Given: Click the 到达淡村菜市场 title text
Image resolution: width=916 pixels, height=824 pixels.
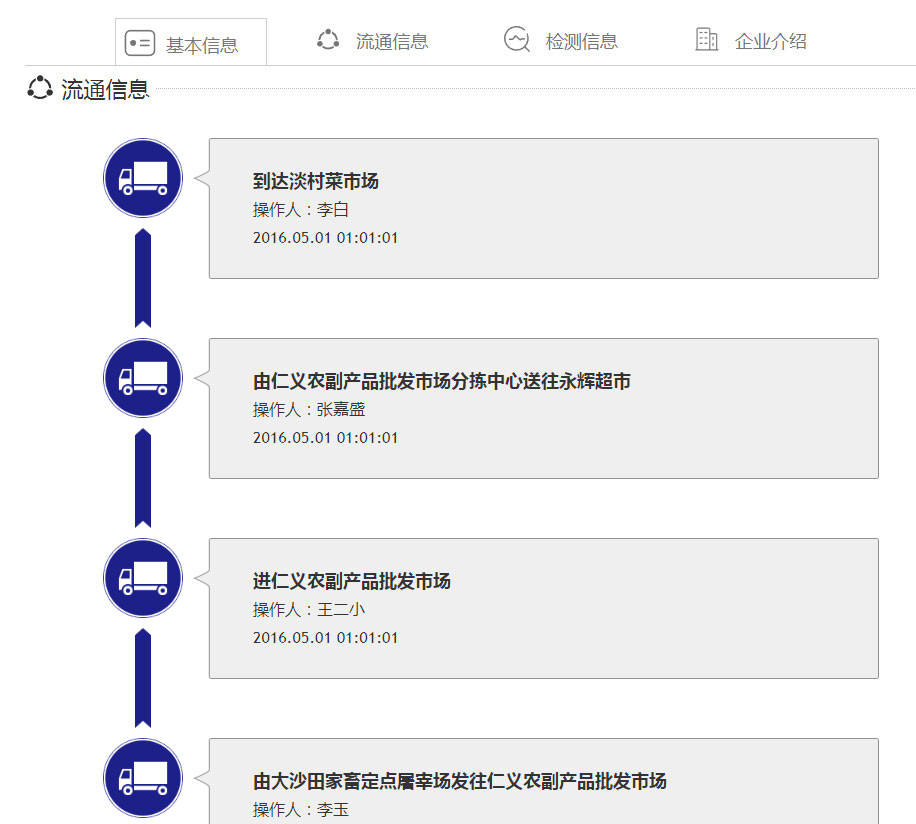Looking at the screenshot, I should click(x=315, y=181).
